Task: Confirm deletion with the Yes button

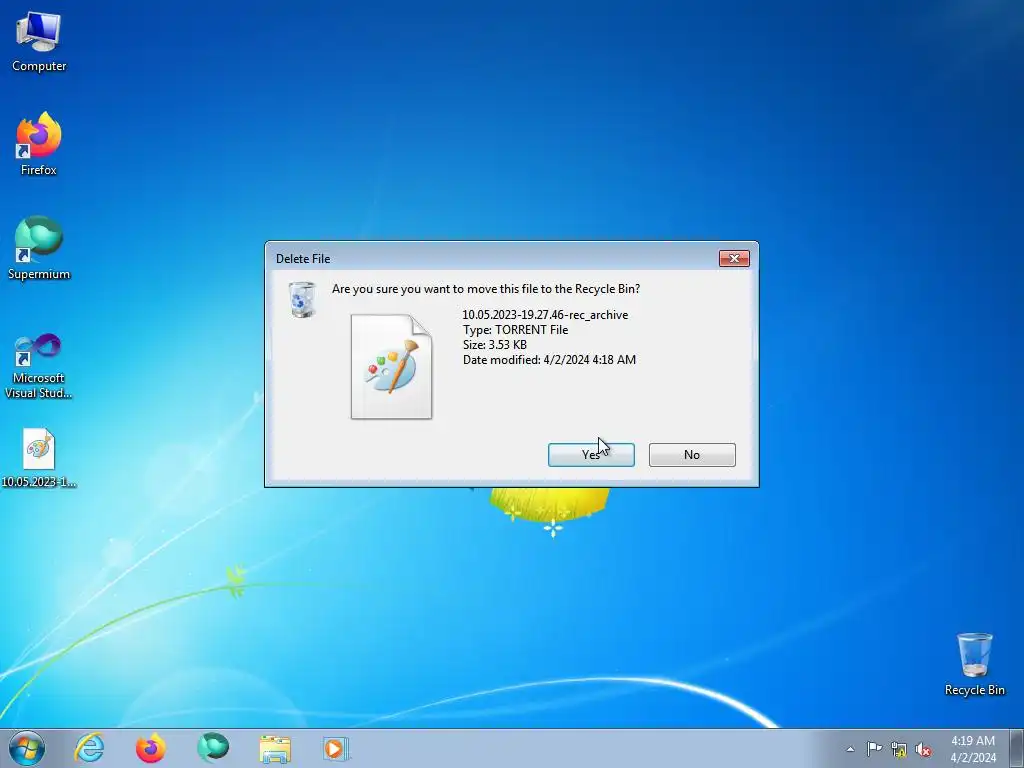Action: pos(591,455)
